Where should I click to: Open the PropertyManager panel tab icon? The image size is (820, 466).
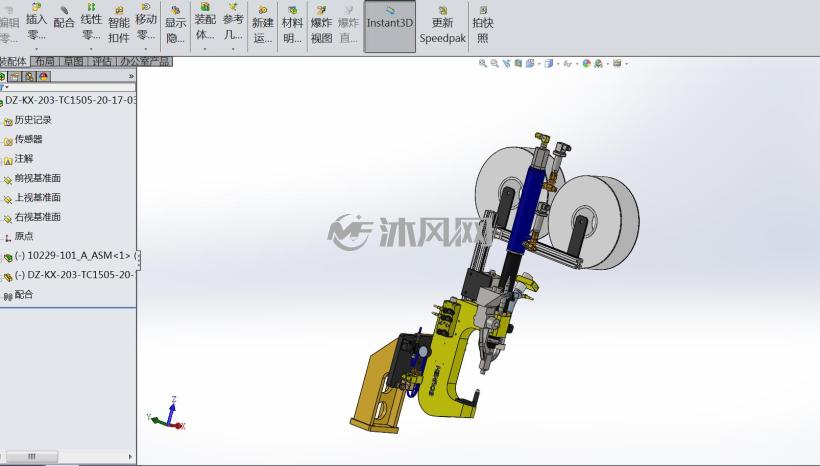[15, 76]
